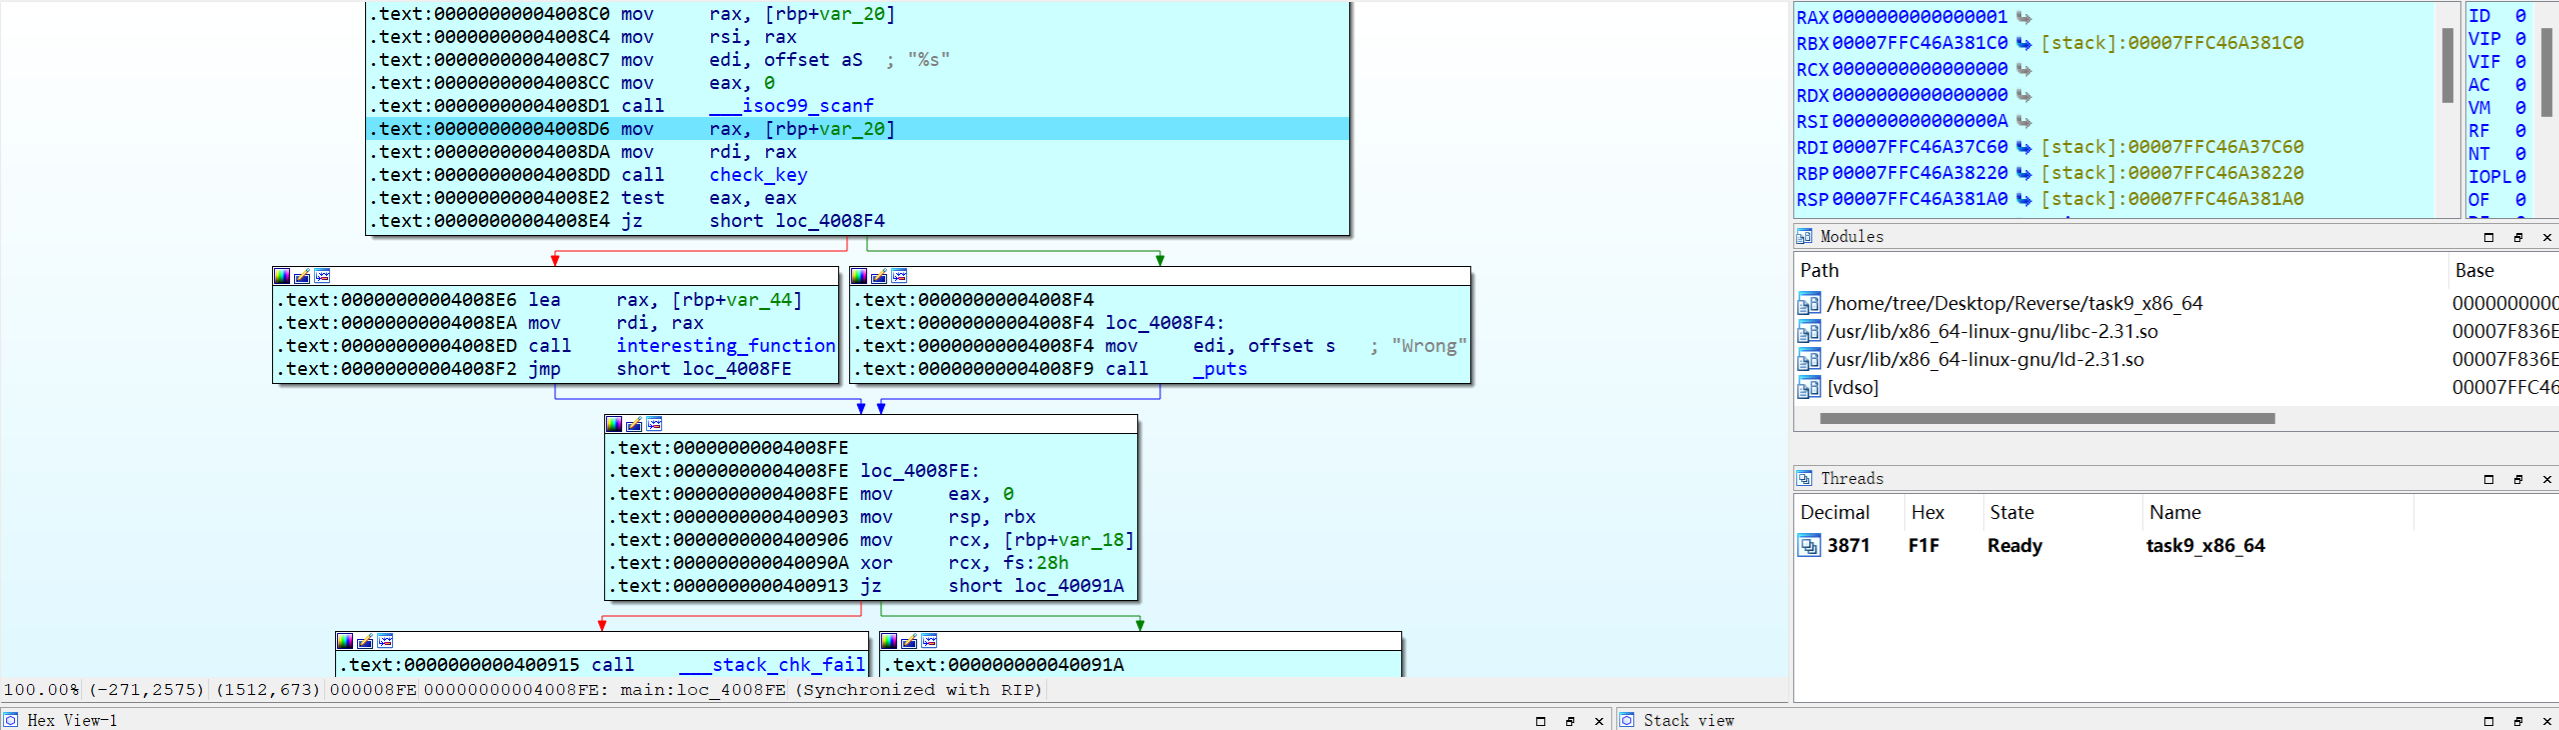Toggle the ID flag value
Viewport: 2559px width, 730px height.
tap(2520, 16)
